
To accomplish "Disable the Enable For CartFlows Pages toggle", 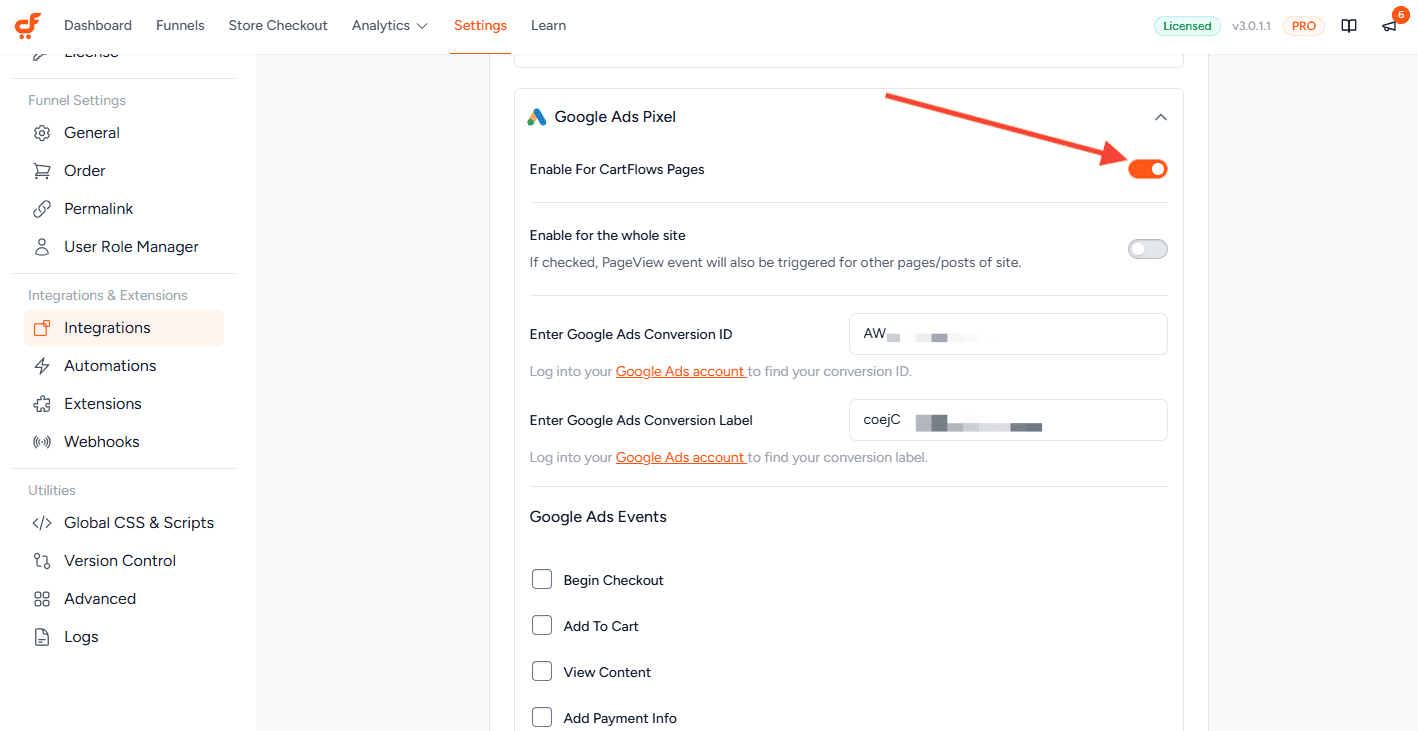I will pyautogui.click(x=1148, y=169).
